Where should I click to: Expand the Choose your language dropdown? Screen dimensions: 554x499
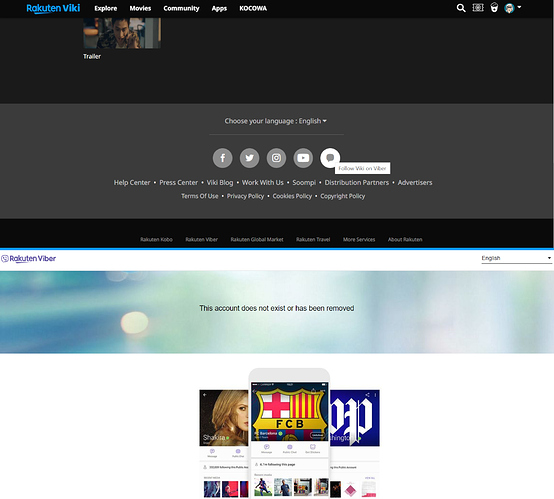click(x=276, y=121)
